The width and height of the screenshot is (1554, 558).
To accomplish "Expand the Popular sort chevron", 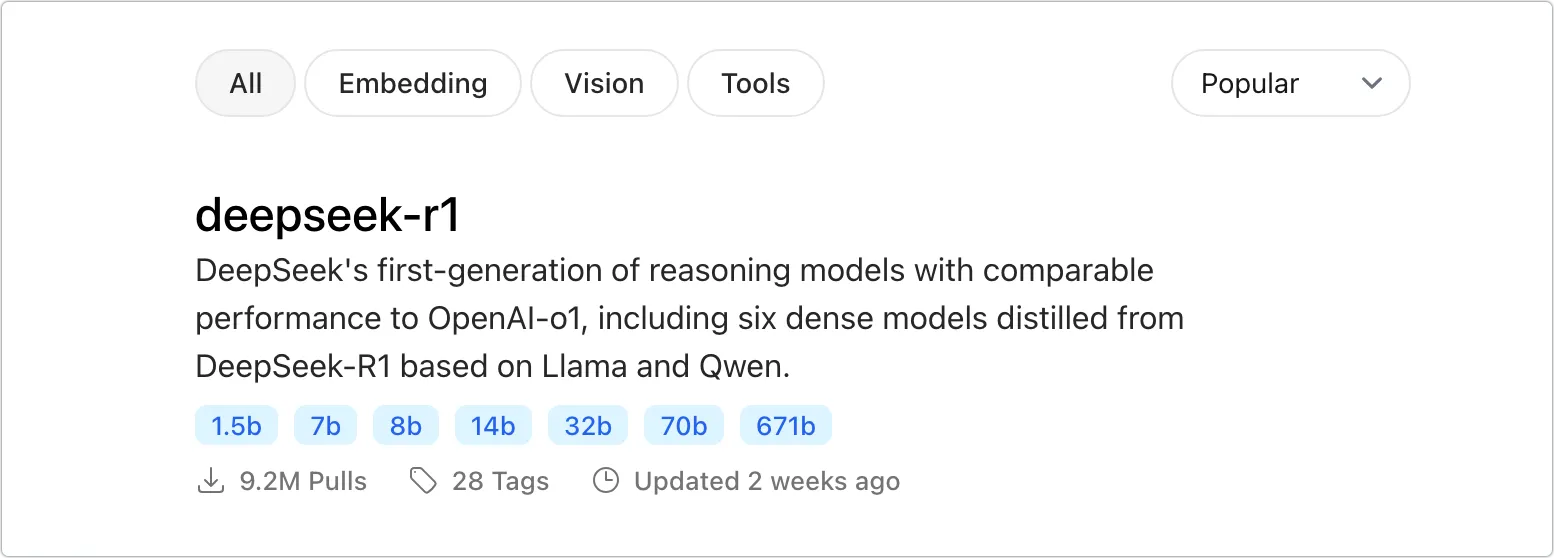I will (1372, 84).
